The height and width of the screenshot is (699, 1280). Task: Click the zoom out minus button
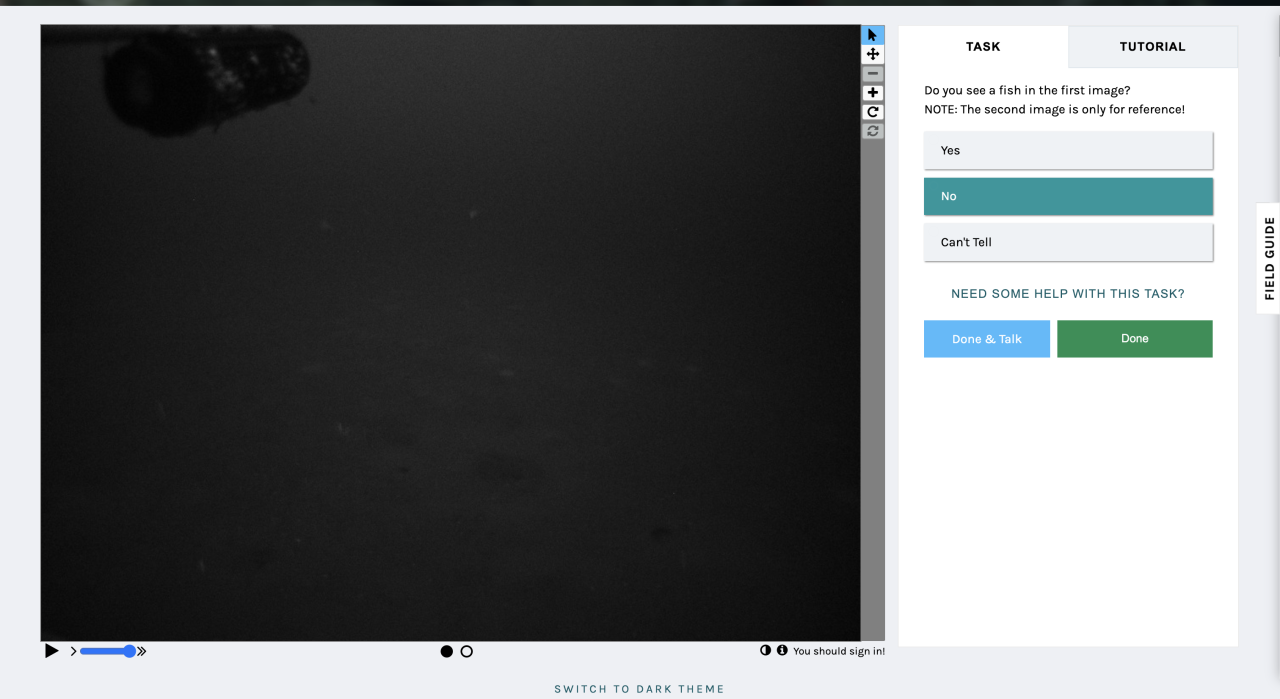point(873,73)
